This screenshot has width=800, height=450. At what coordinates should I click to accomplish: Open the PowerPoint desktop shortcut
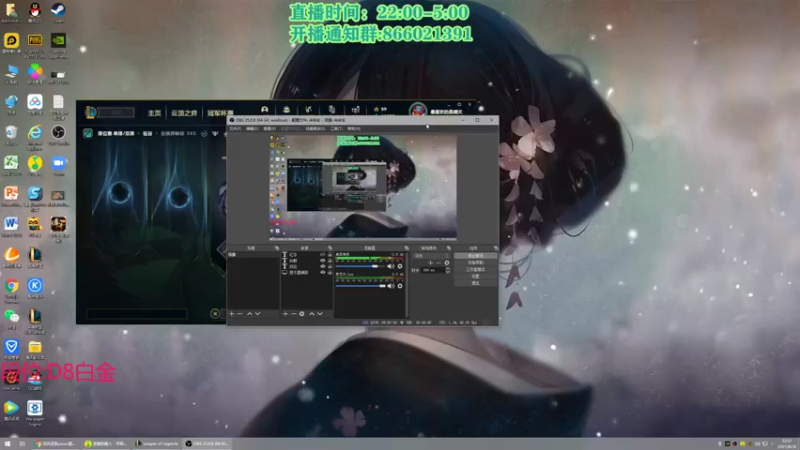[11, 194]
